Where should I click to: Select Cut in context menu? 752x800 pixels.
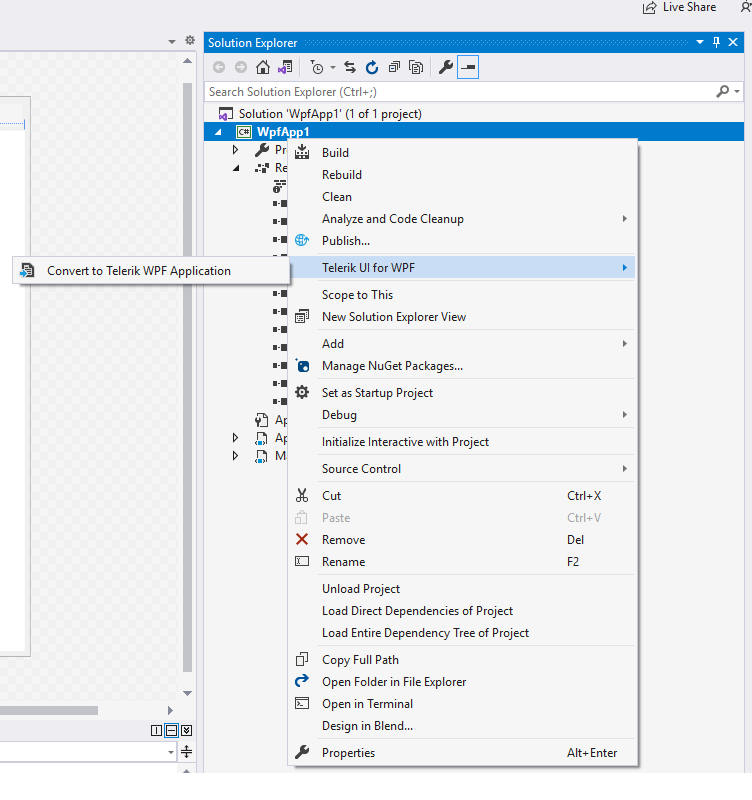[461, 495]
